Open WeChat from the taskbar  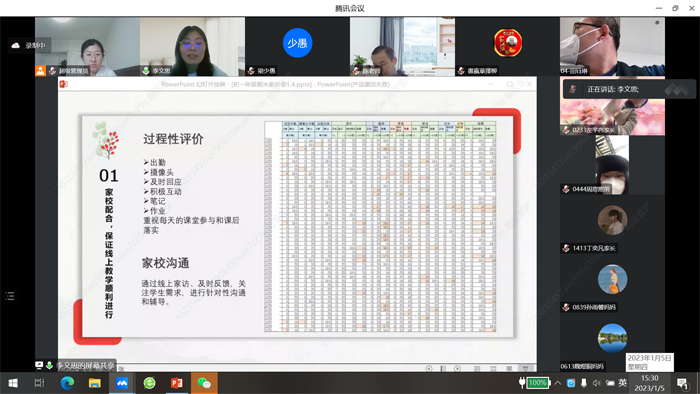point(204,383)
